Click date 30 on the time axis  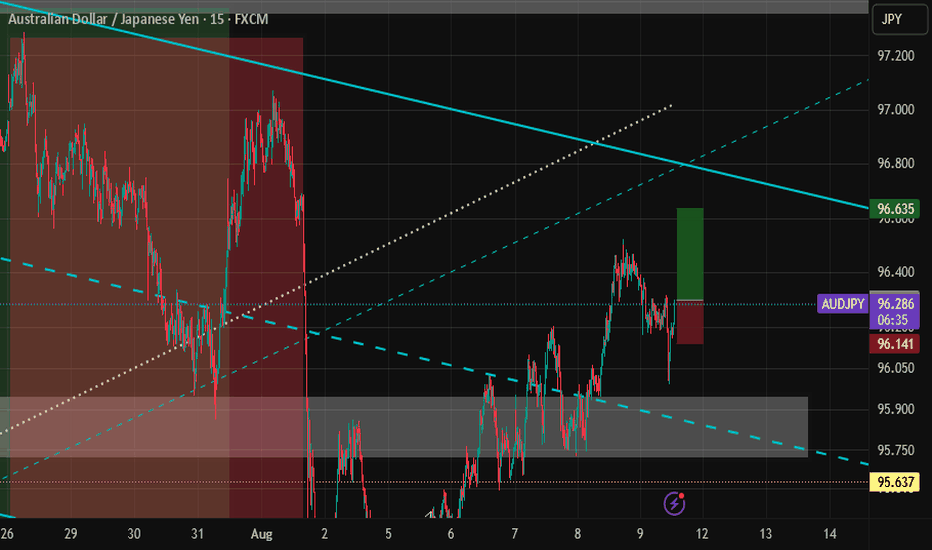pyautogui.click(x=134, y=533)
